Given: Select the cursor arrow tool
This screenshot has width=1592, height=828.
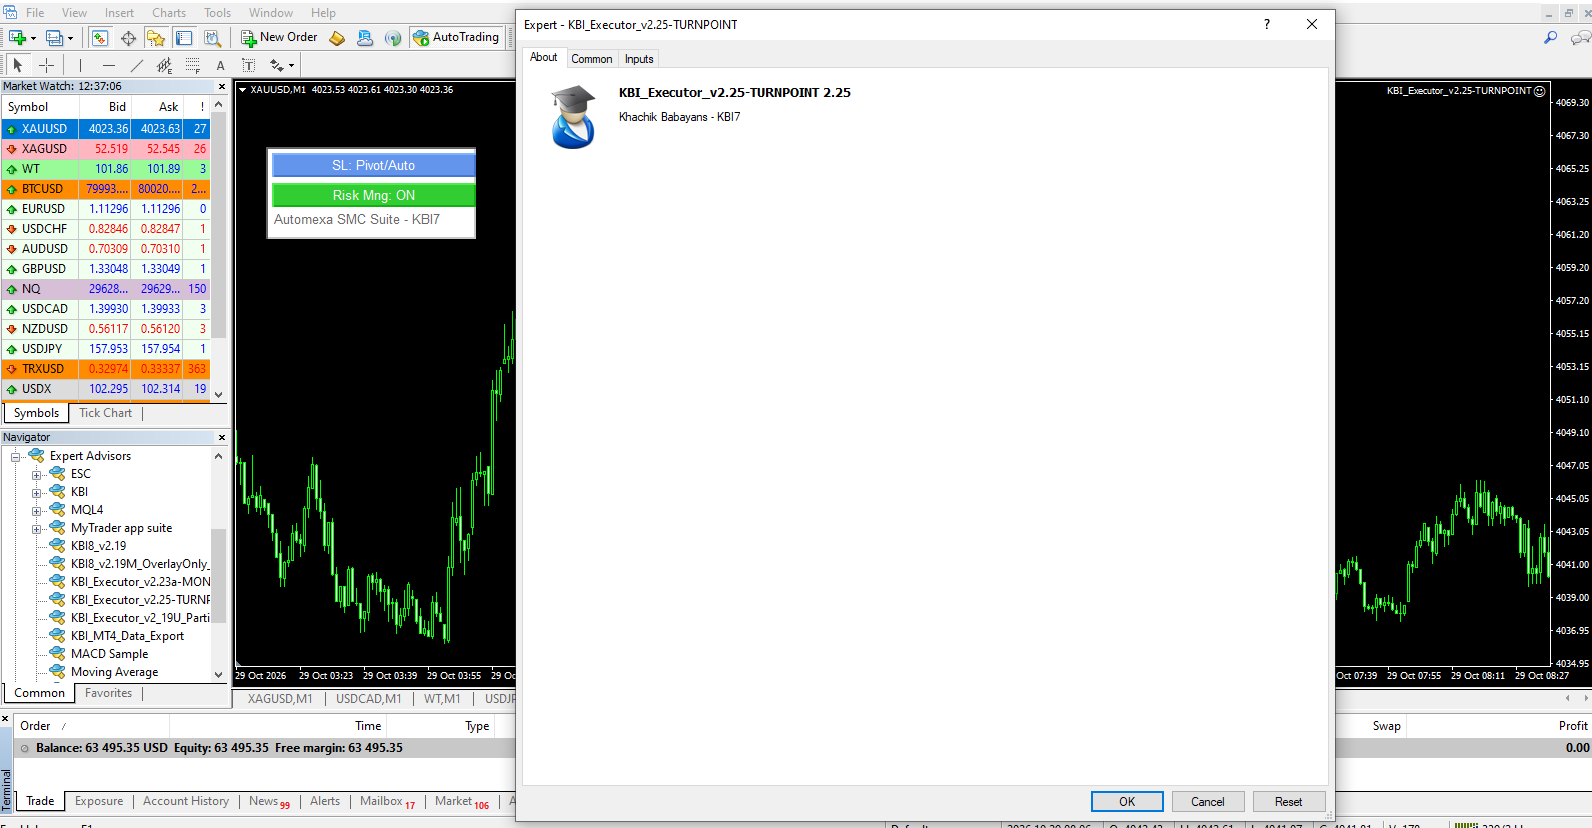Looking at the screenshot, I should point(17,65).
